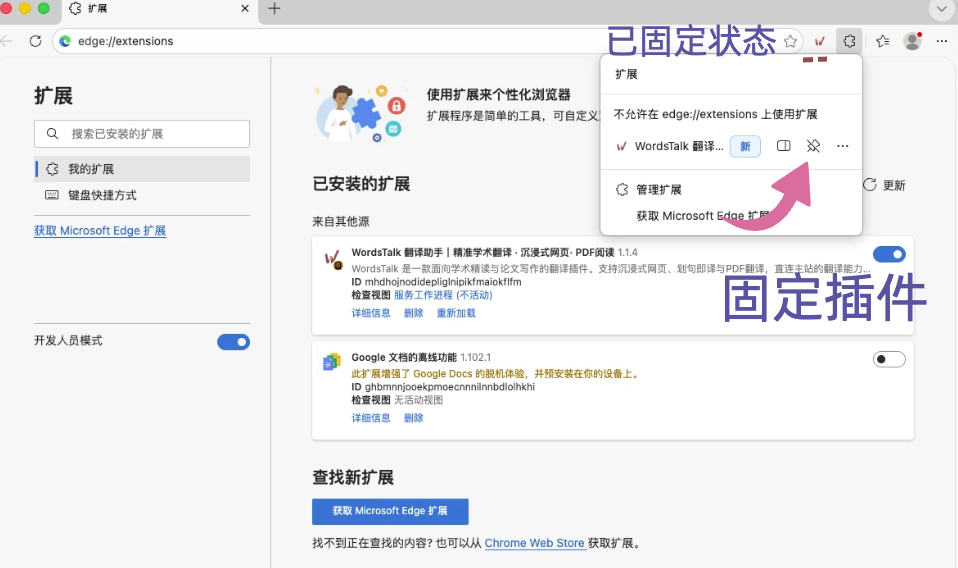Open sidebar link 获取 Microsoft Edge 扩展

click(100, 231)
